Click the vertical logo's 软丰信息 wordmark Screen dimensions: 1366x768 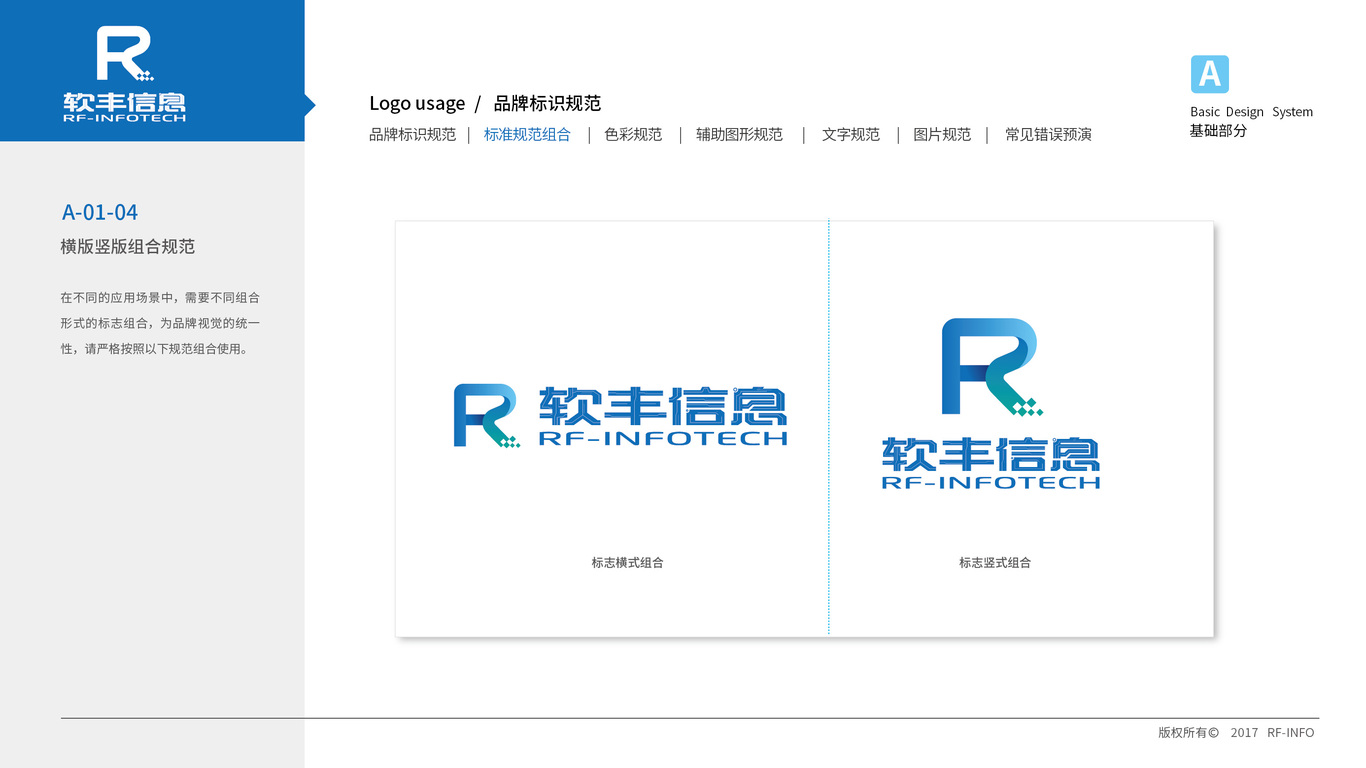point(991,455)
